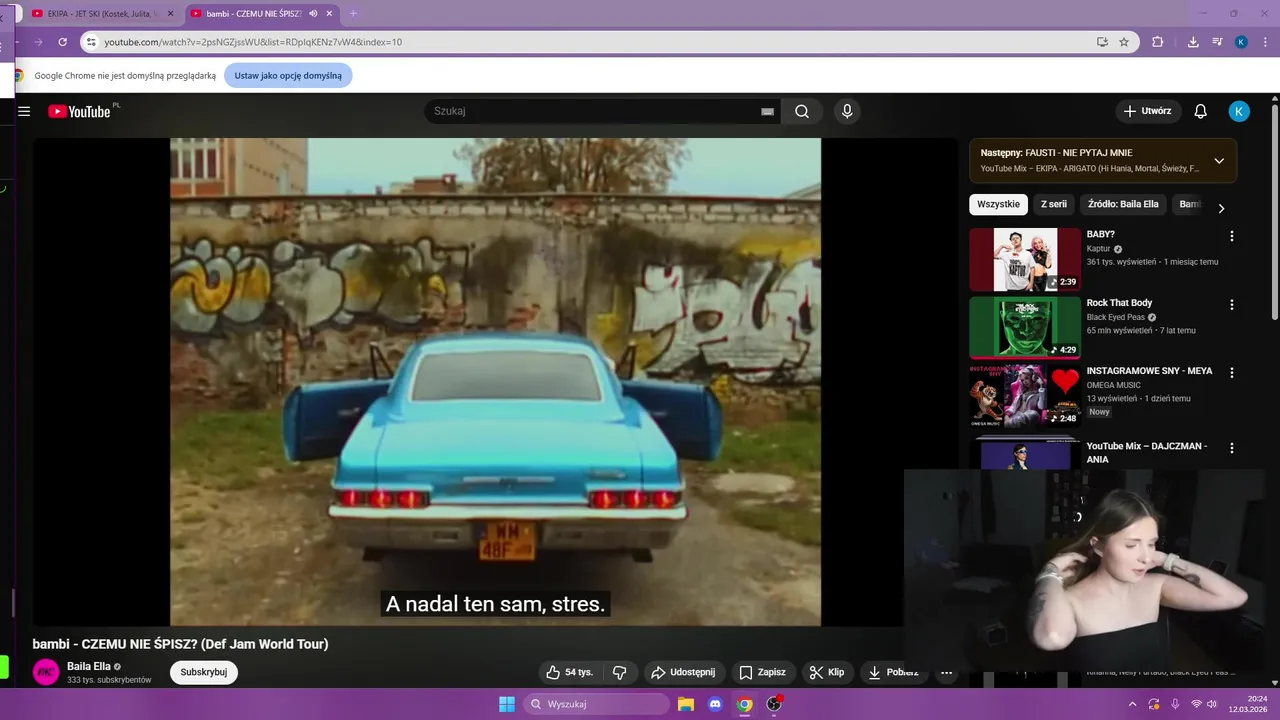This screenshot has height=720, width=1280.
Task: Reload the page in Chrome
Action: [x=62, y=42]
